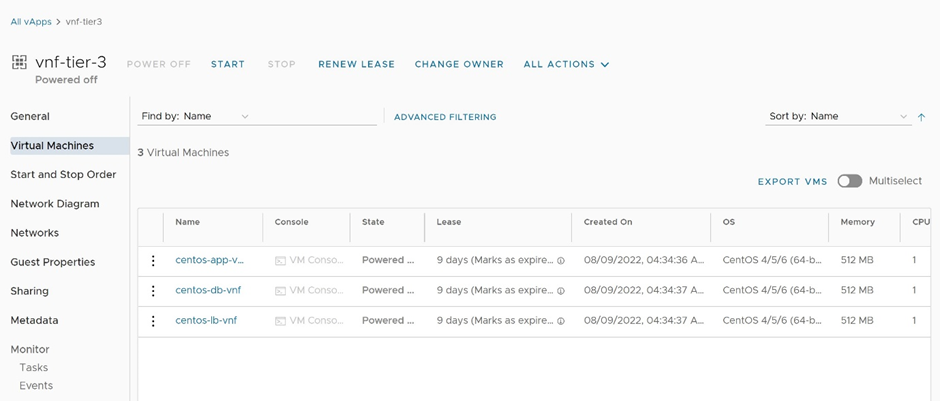Click the Console column header
The image size is (940, 401).
coord(291,222)
